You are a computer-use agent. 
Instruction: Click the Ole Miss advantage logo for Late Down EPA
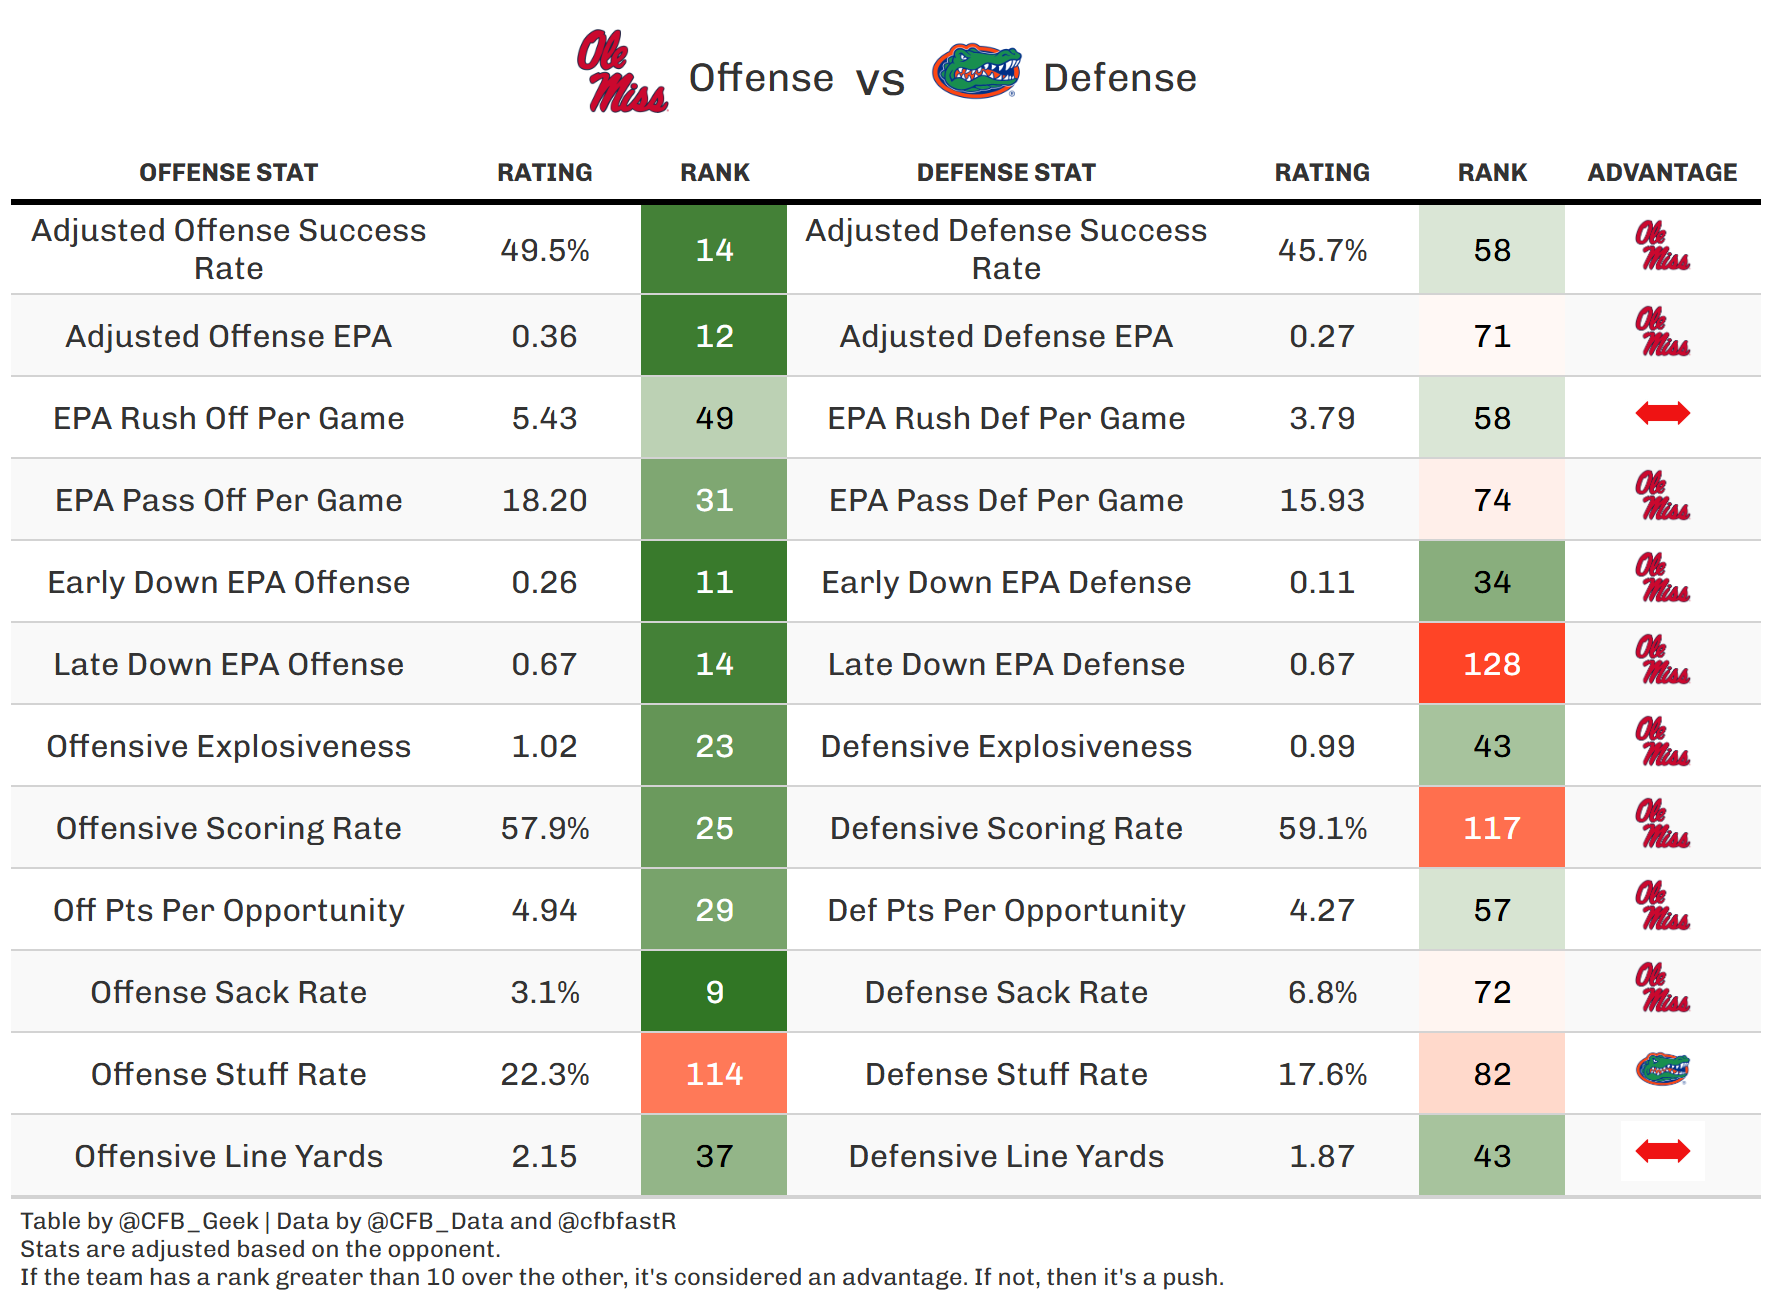tap(1662, 661)
